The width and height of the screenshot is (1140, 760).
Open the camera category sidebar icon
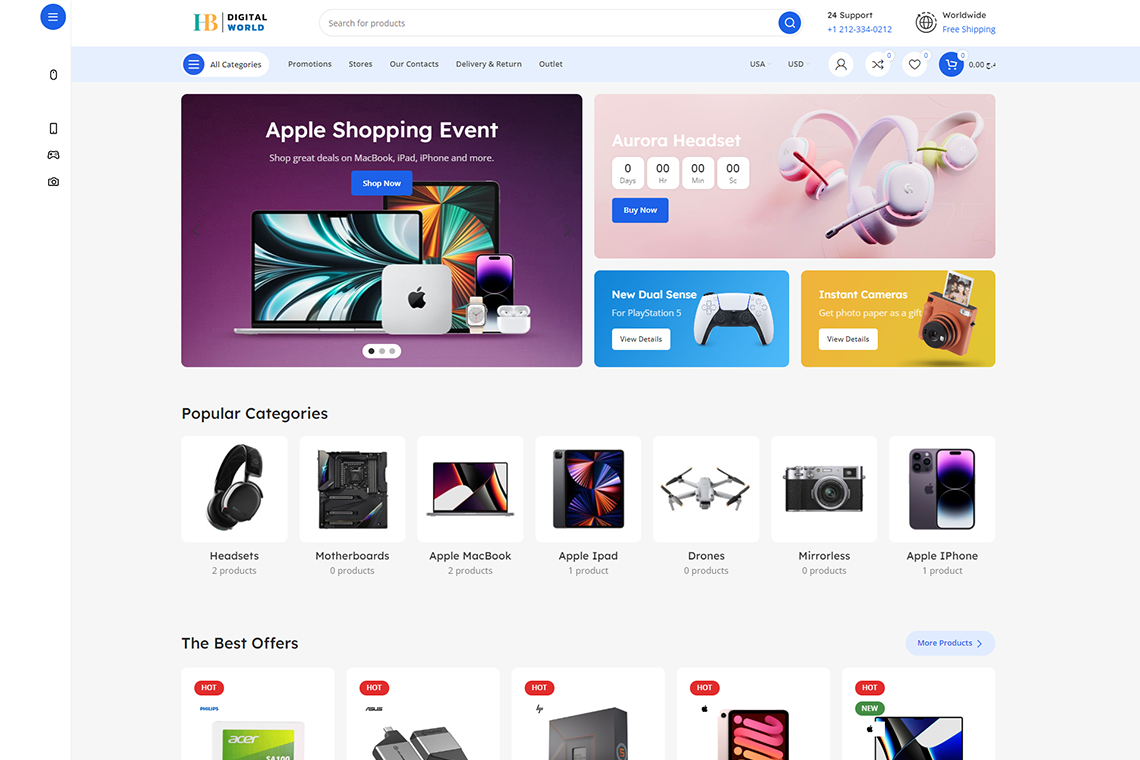(x=53, y=182)
